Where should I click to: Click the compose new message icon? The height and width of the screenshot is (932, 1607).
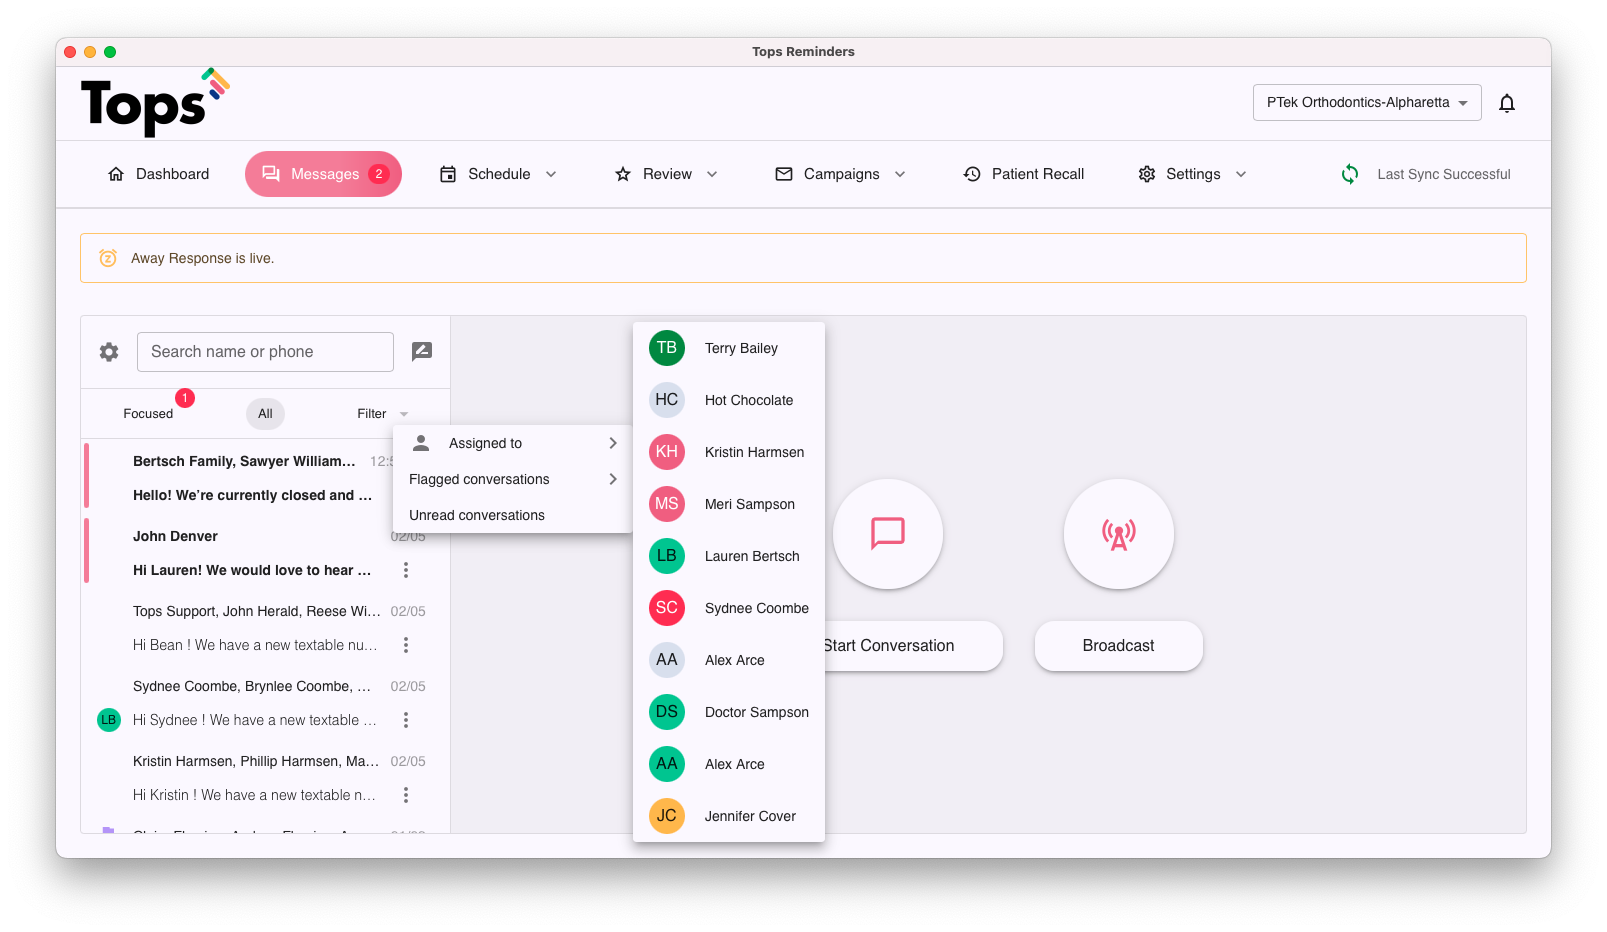click(x=422, y=351)
